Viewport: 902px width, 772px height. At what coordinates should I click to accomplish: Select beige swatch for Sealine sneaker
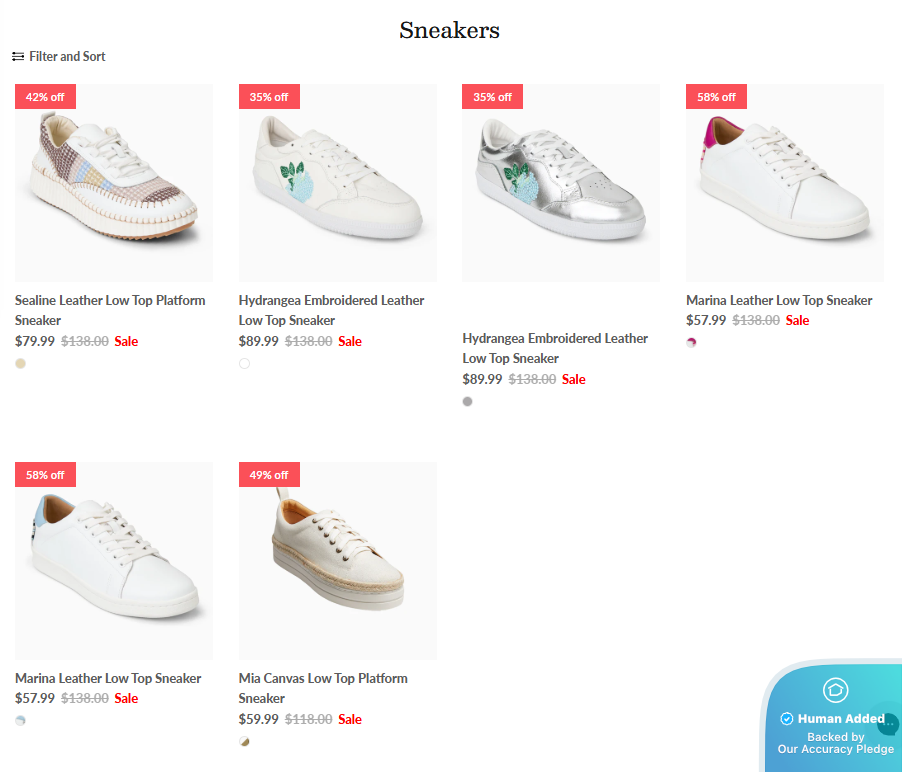21,364
